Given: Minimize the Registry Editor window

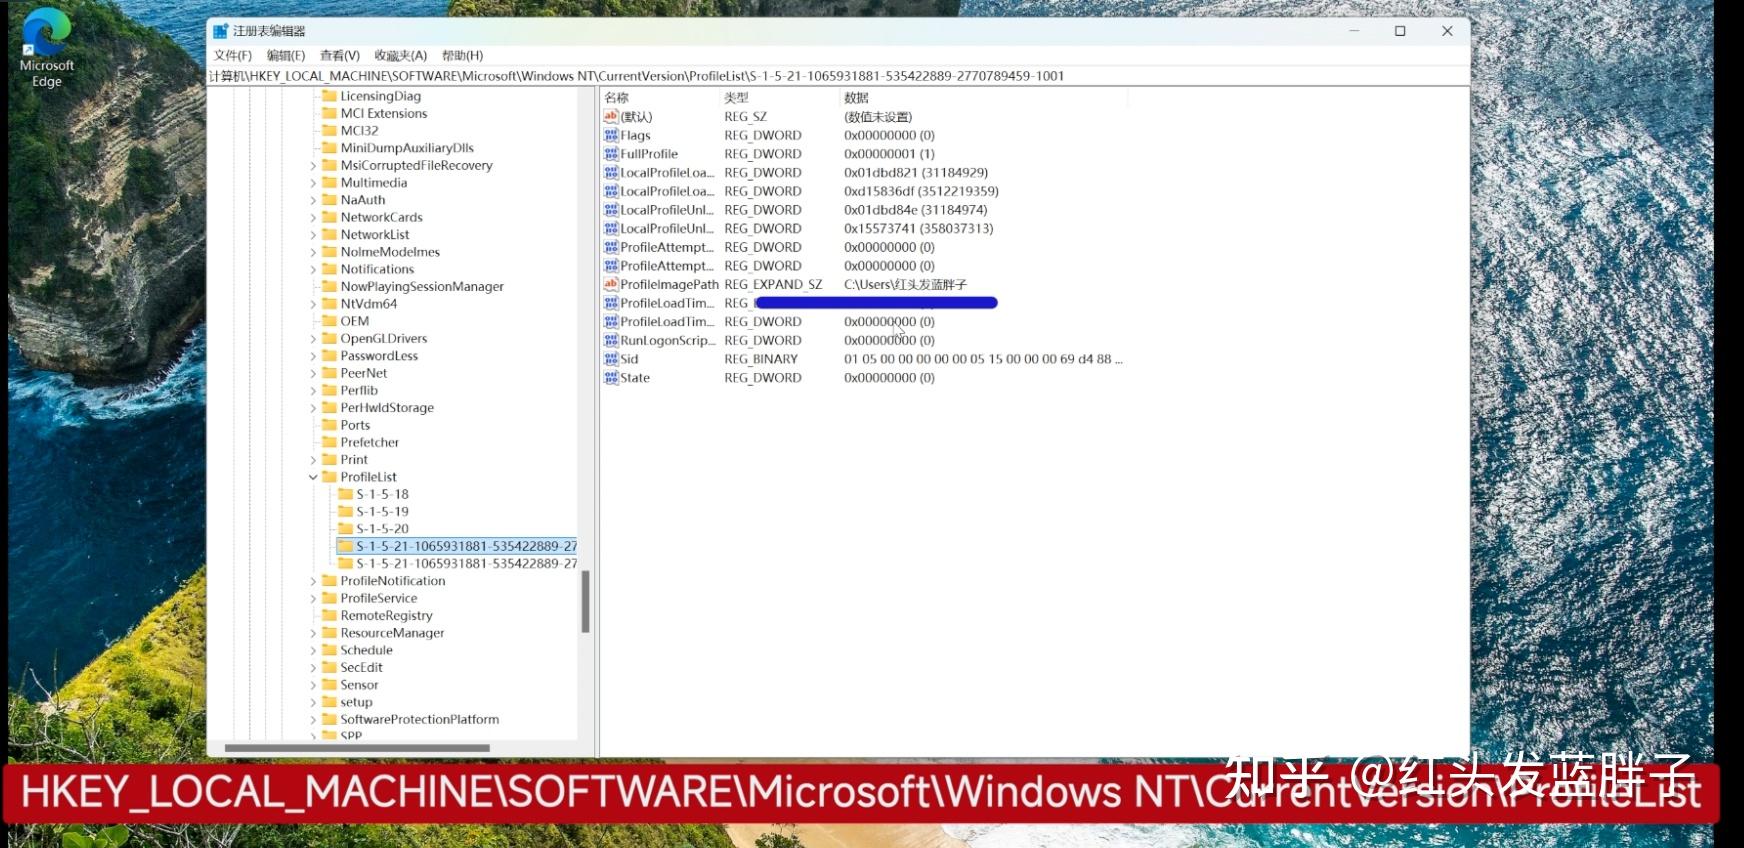Looking at the screenshot, I should [x=1354, y=31].
